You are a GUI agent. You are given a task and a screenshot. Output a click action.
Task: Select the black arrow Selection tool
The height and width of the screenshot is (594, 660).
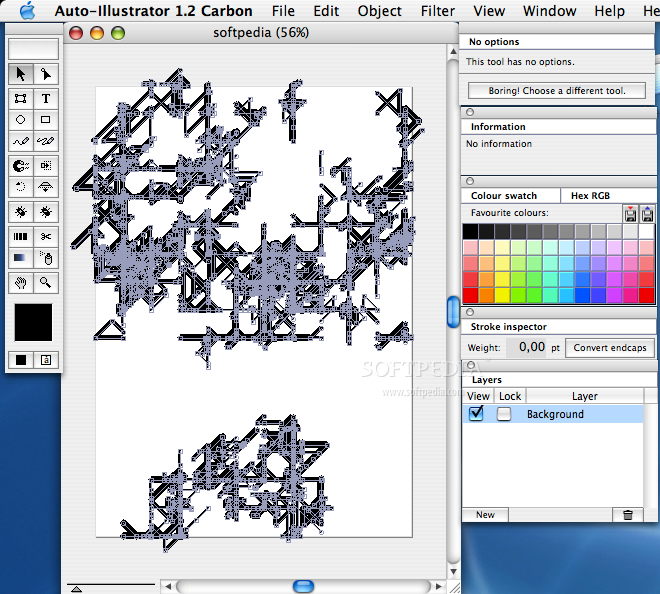21,74
